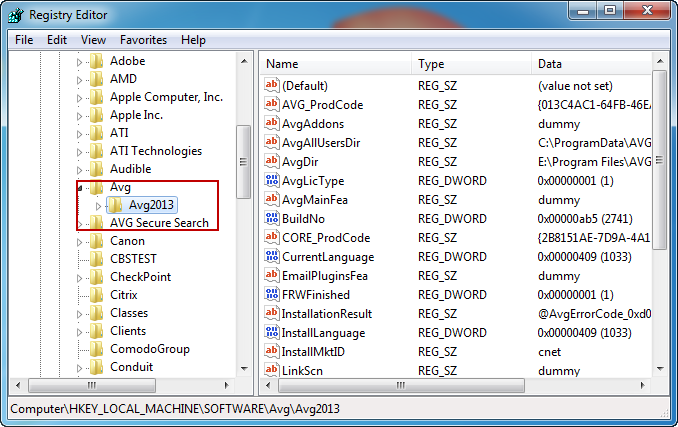
Task: Click the tree pane scroll down arrow
Action: [x=244, y=369]
